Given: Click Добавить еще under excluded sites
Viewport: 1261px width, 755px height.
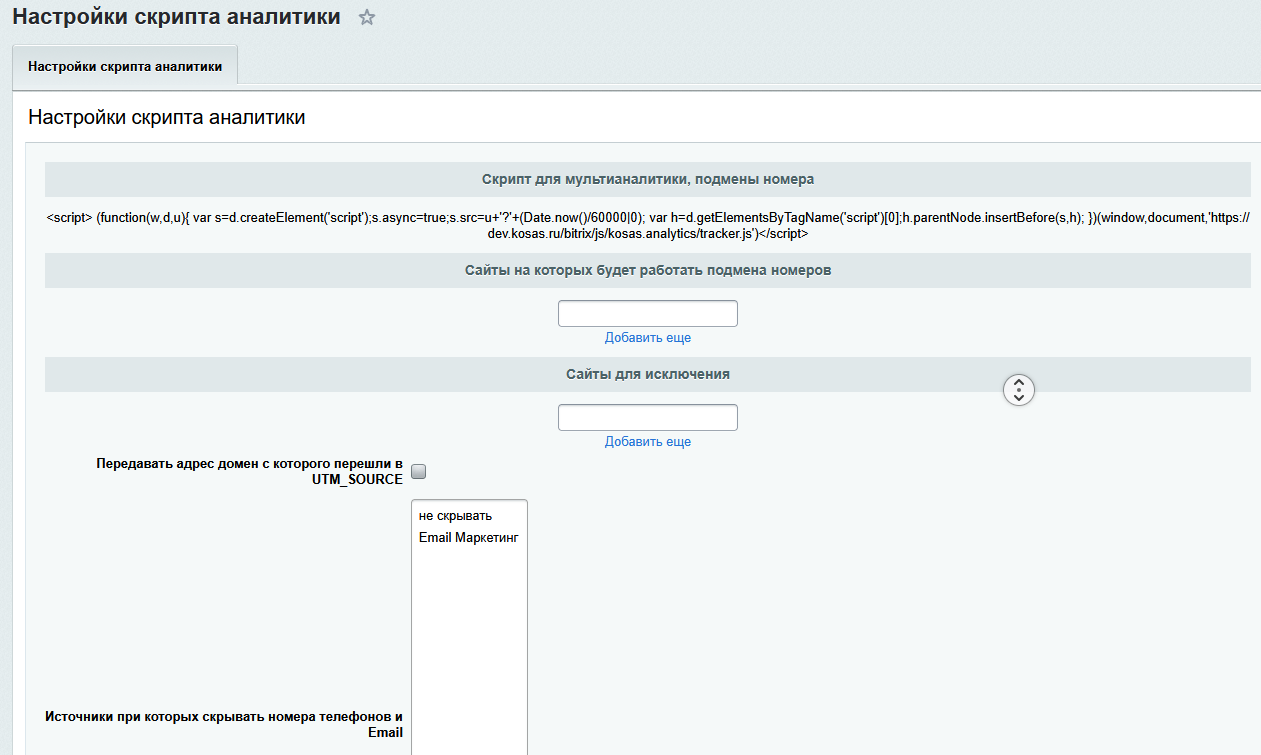Looking at the screenshot, I should 647,442.
